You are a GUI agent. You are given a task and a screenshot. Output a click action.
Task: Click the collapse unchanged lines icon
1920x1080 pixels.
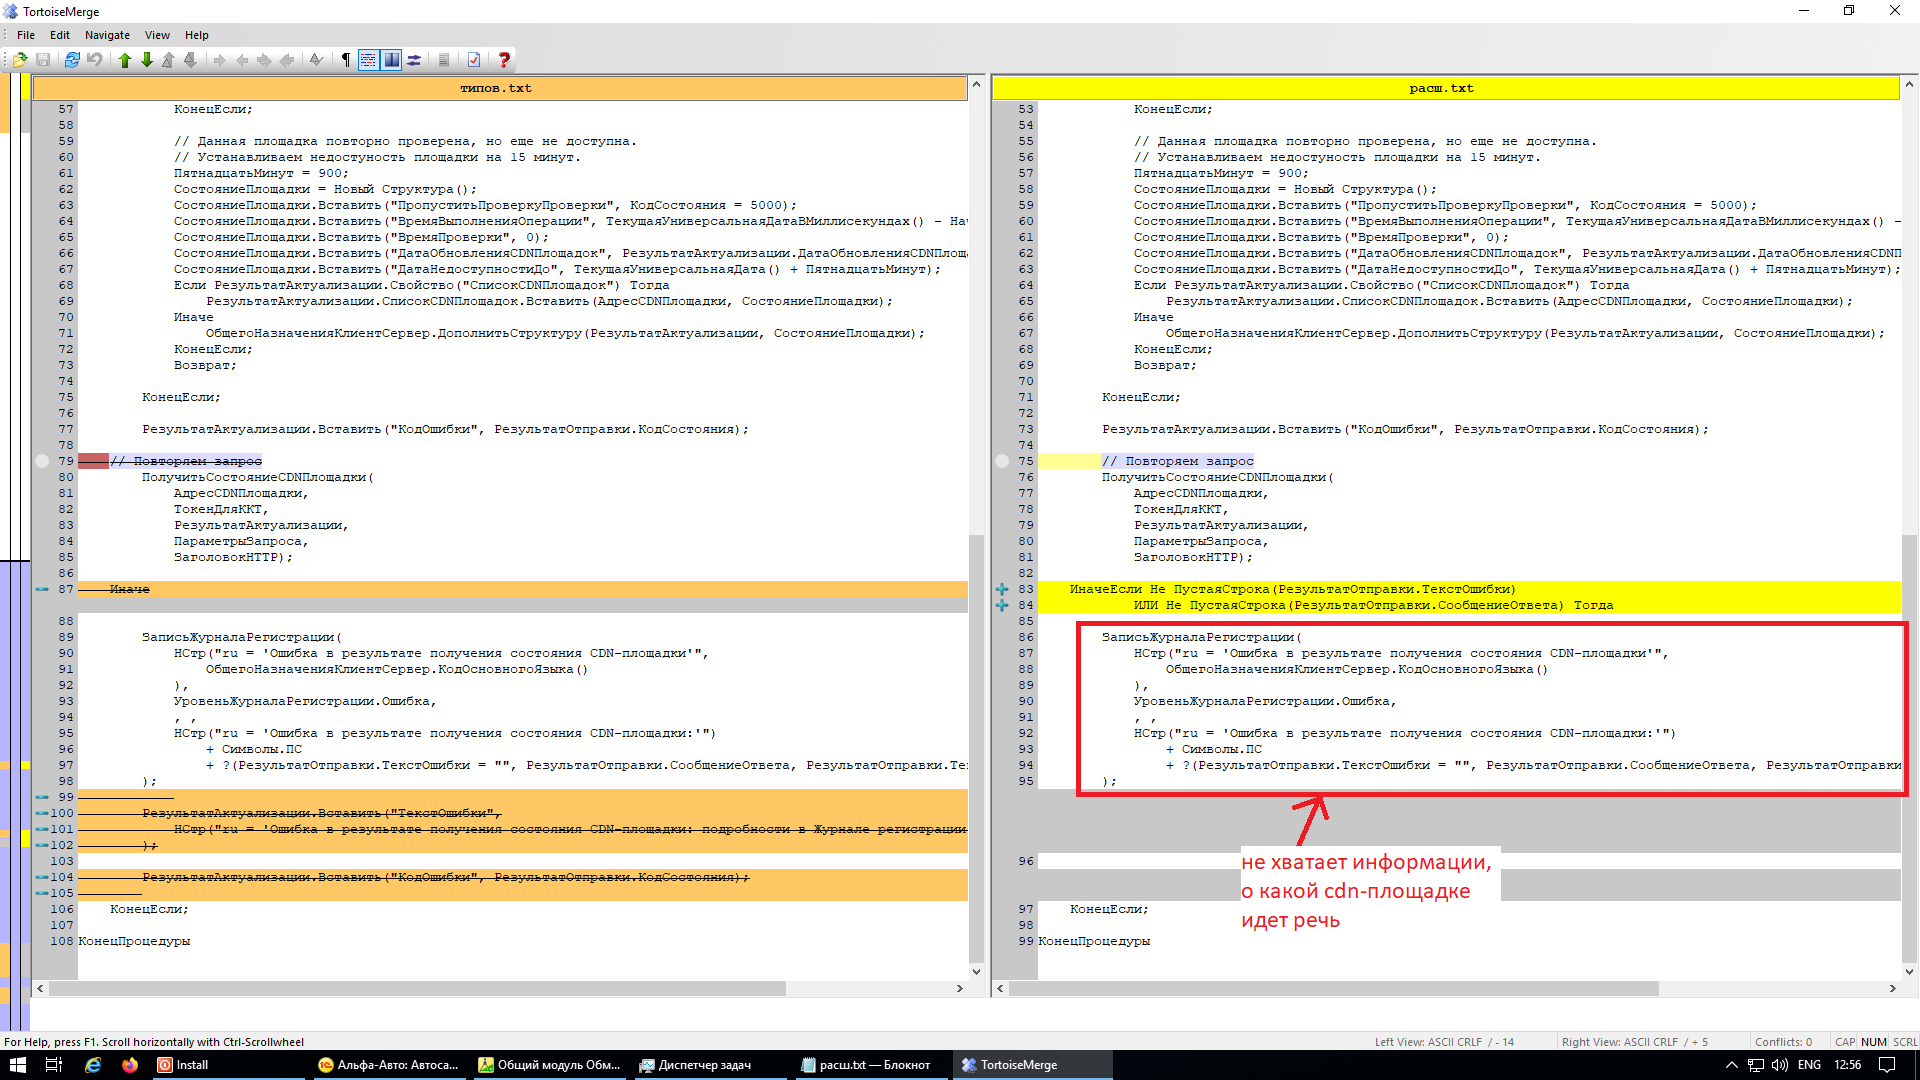coord(444,60)
